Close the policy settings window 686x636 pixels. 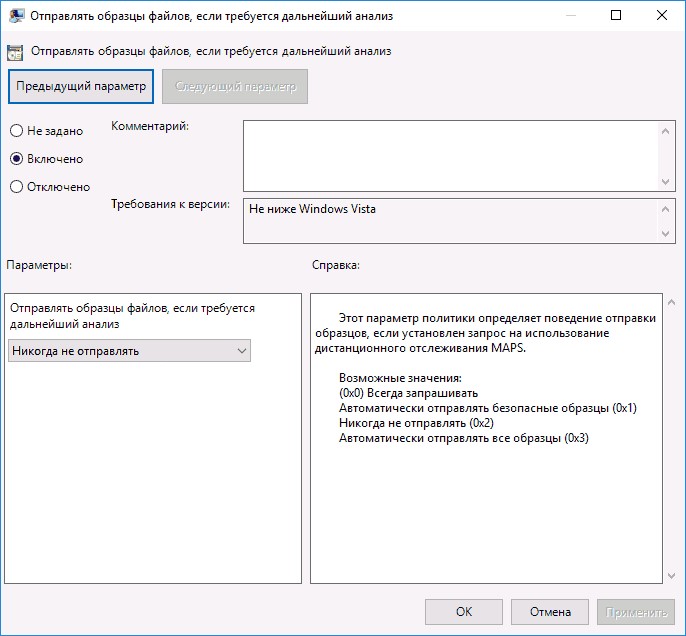click(662, 15)
